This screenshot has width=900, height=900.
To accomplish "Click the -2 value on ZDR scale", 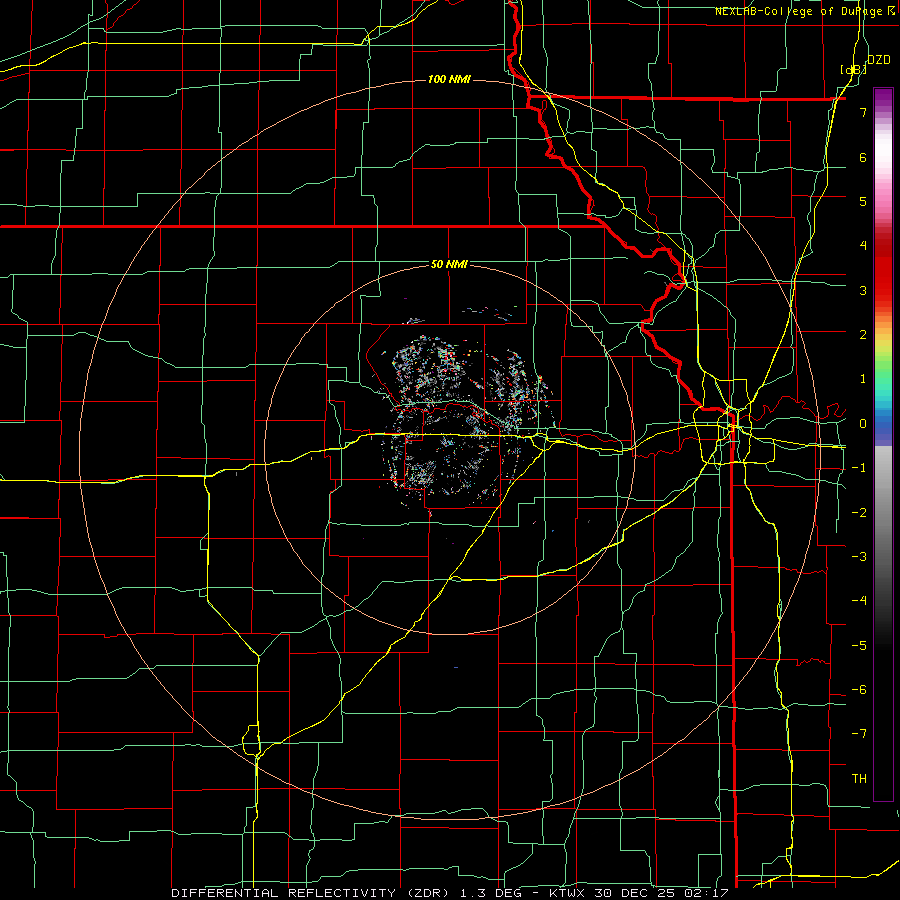I will coord(859,513).
